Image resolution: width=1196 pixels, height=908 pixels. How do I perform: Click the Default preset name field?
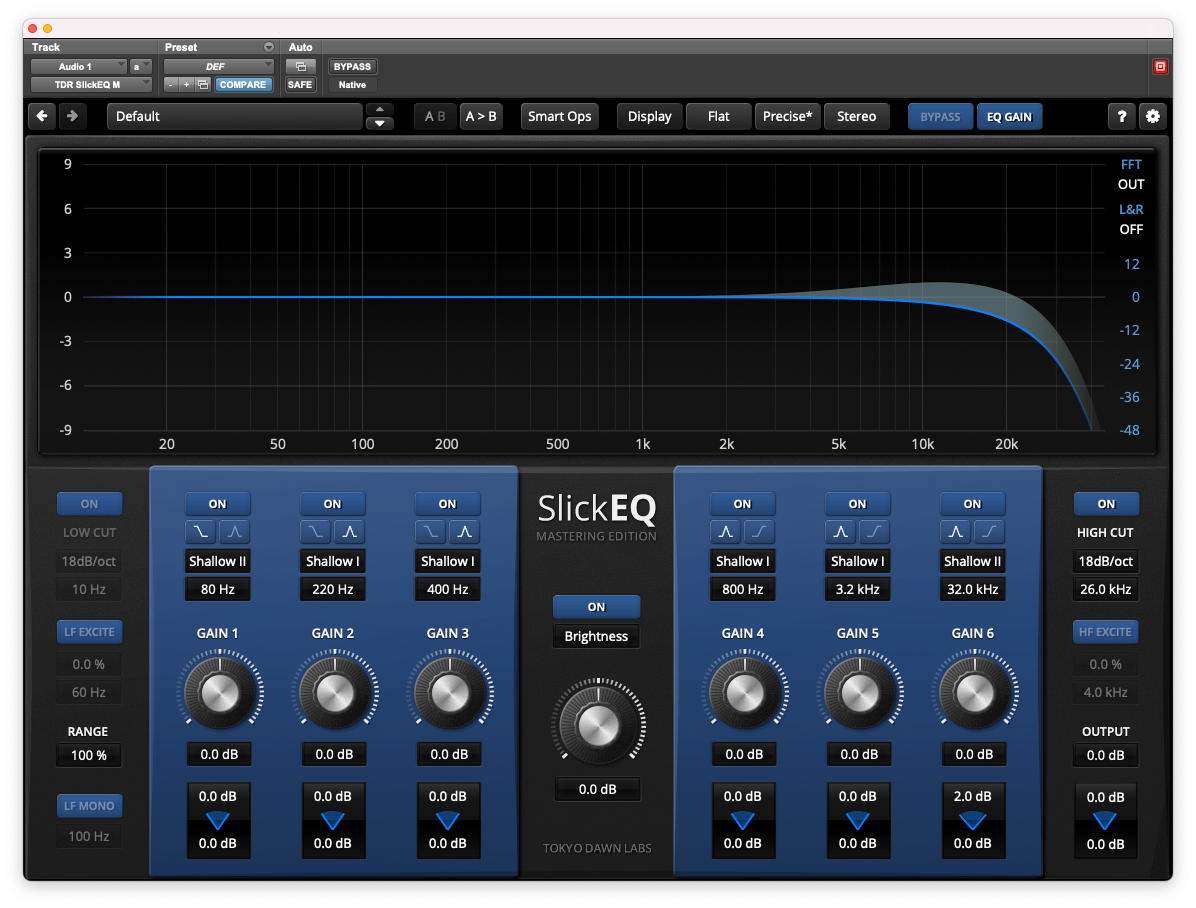235,116
